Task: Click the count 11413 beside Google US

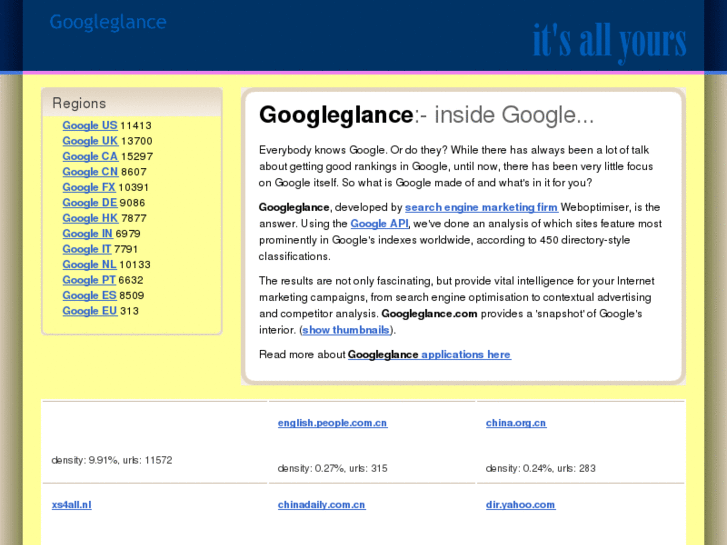Action: (136, 126)
